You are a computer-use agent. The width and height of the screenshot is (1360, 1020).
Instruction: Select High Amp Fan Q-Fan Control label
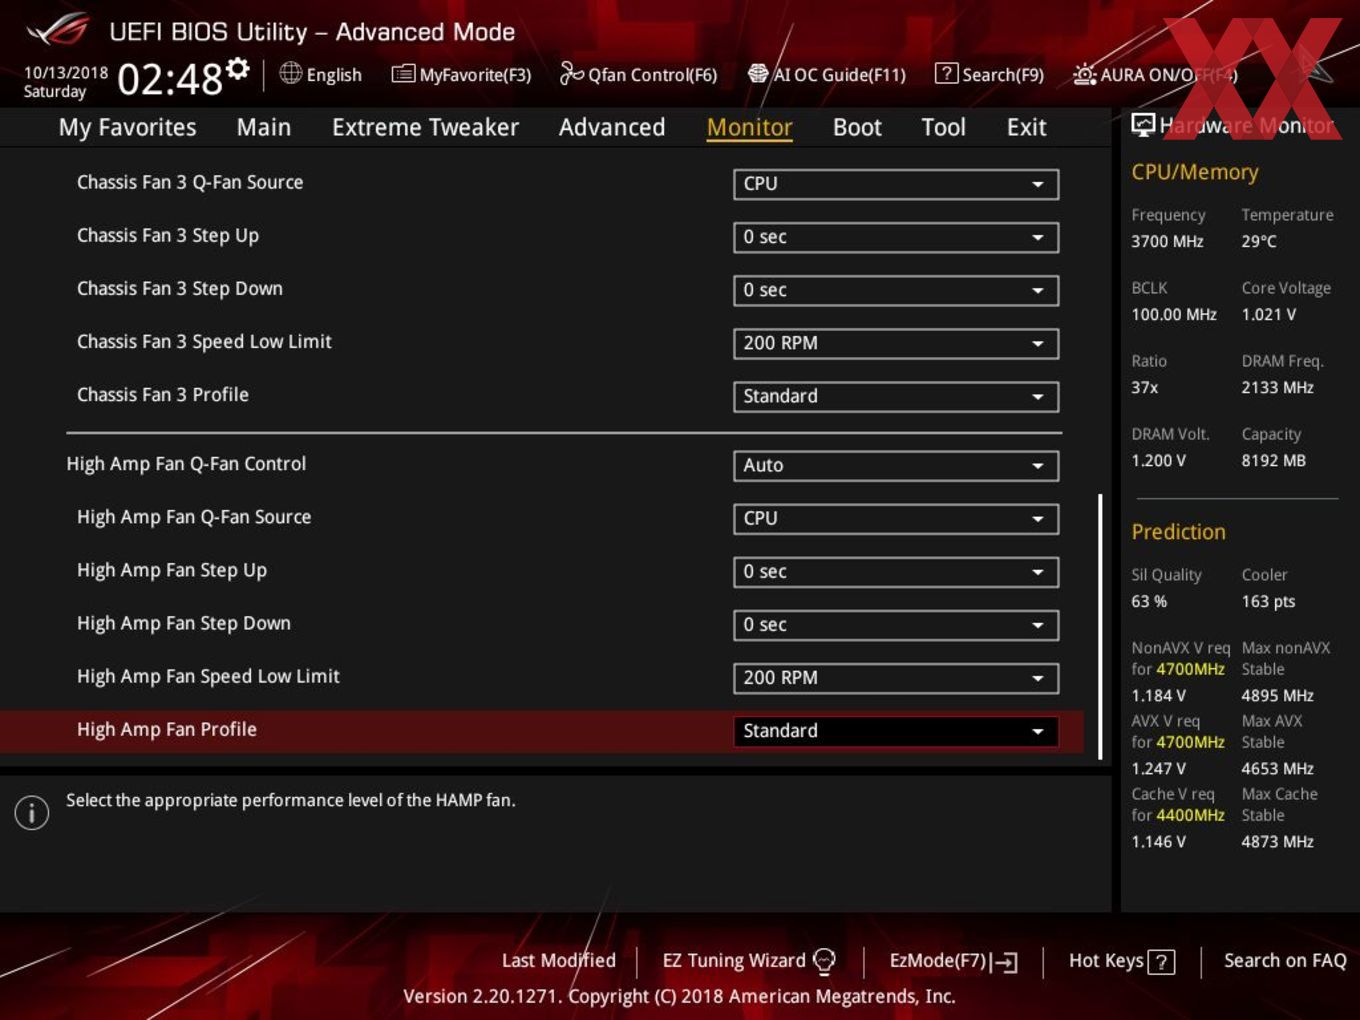(x=186, y=464)
